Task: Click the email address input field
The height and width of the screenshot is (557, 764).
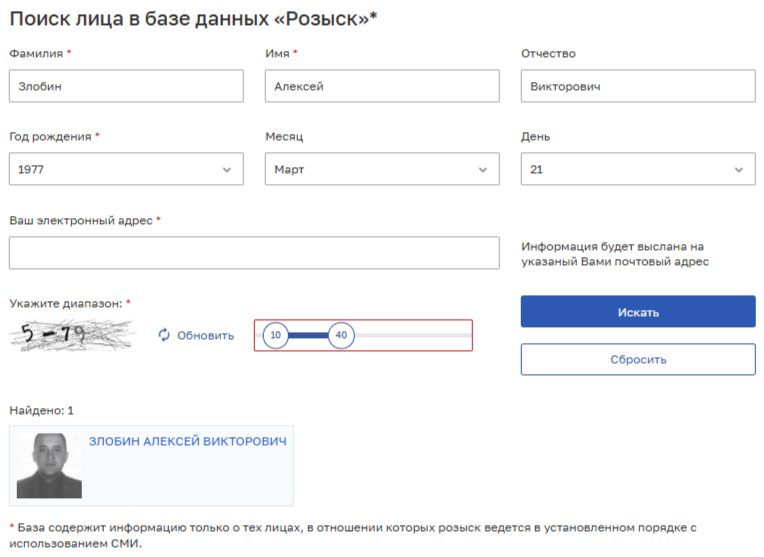Action: tap(254, 253)
